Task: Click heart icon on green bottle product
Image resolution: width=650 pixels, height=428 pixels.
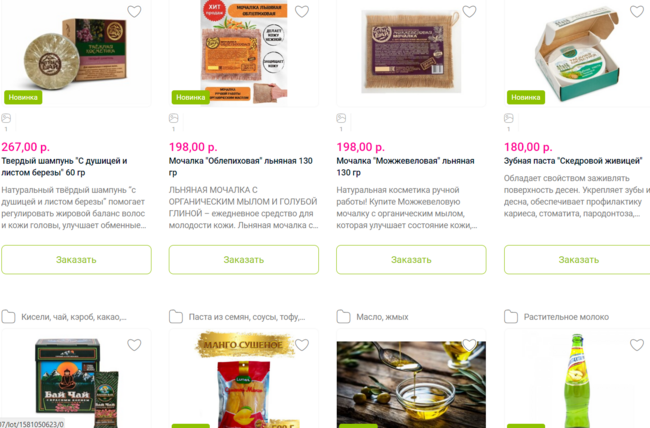Action: coord(637,345)
